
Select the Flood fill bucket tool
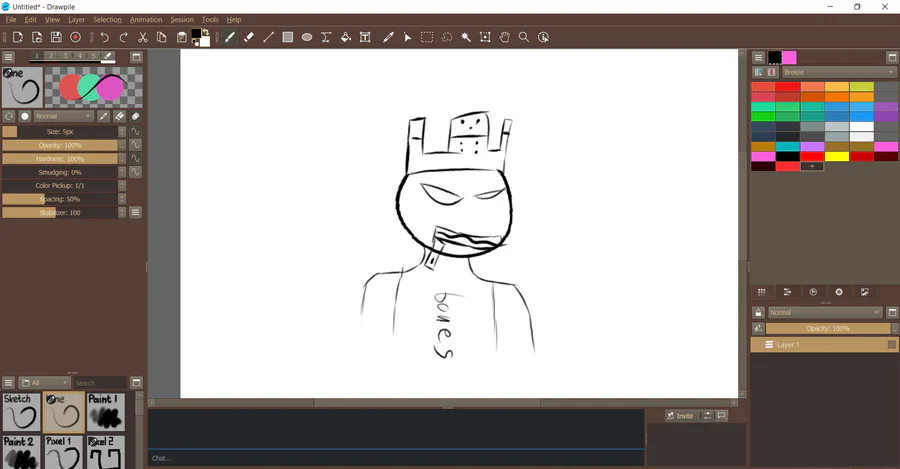(346, 37)
